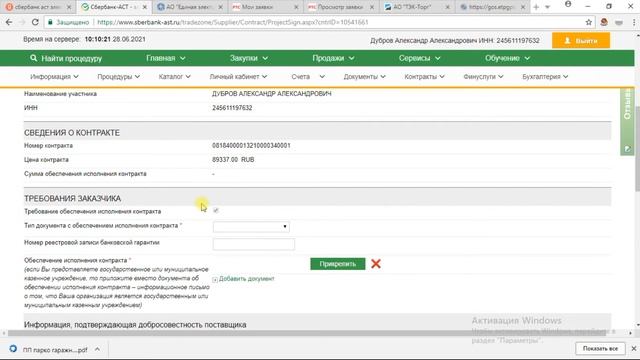Image resolution: width=640 pixels, height=360 pixels.
Task: Click the secure lock icon in address bar
Action: coord(50,22)
